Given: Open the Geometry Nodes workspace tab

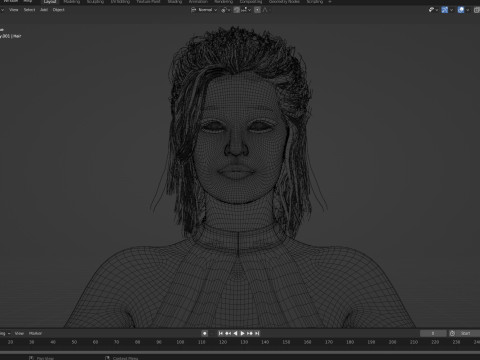Looking at the screenshot, I should point(284,2).
